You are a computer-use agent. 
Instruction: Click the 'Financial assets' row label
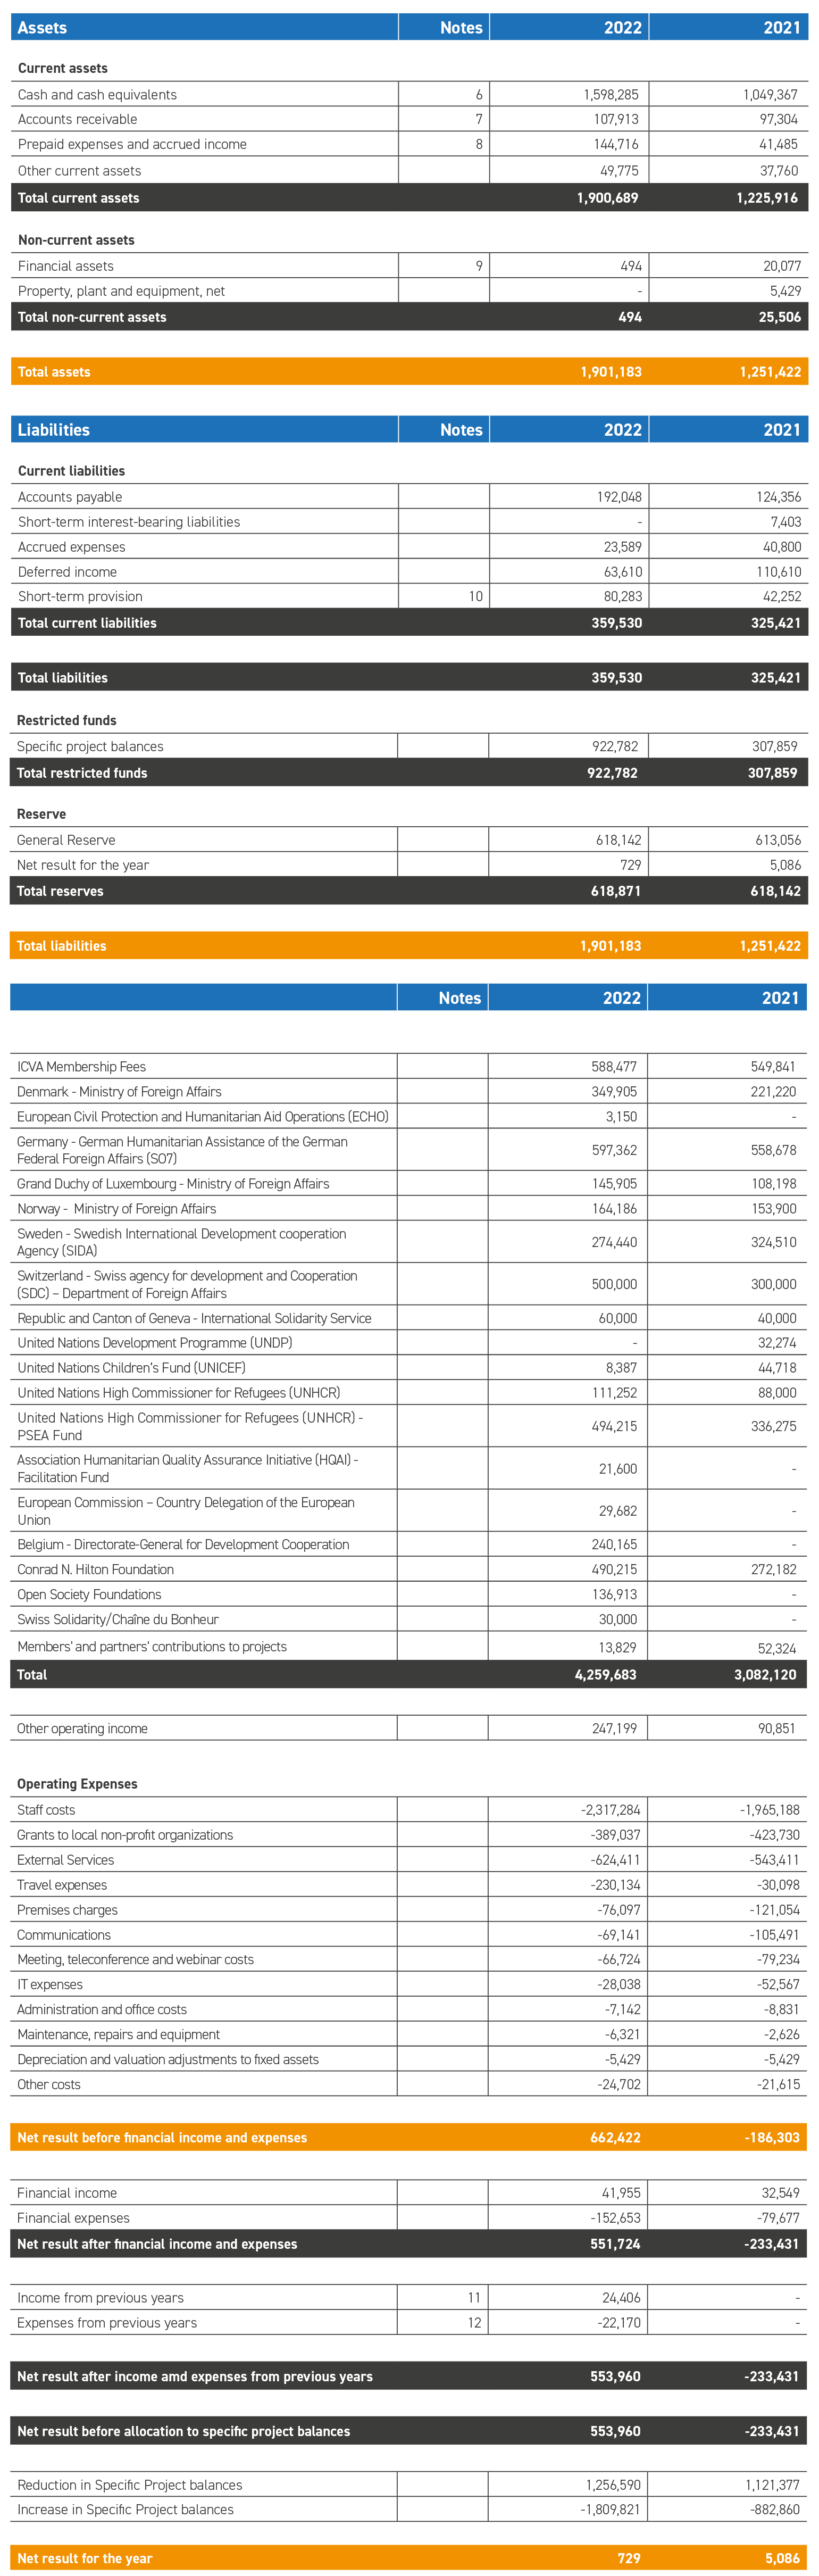pyautogui.click(x=66, y=266)
